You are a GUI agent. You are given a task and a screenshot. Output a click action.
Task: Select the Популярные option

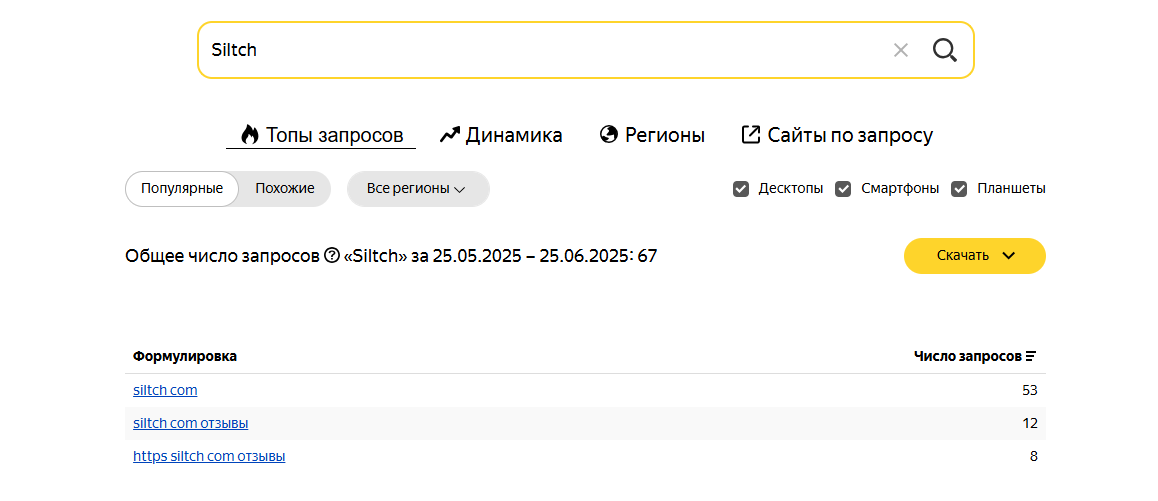click(182, 188)
